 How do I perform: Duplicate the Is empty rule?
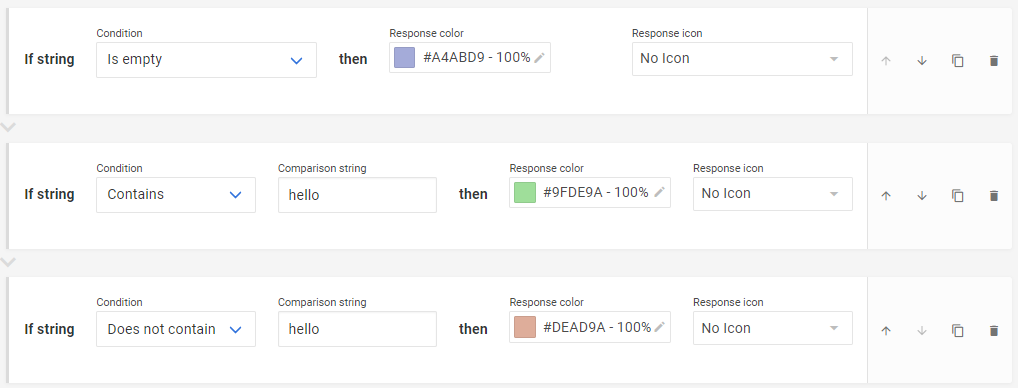[x=958, y=61]
